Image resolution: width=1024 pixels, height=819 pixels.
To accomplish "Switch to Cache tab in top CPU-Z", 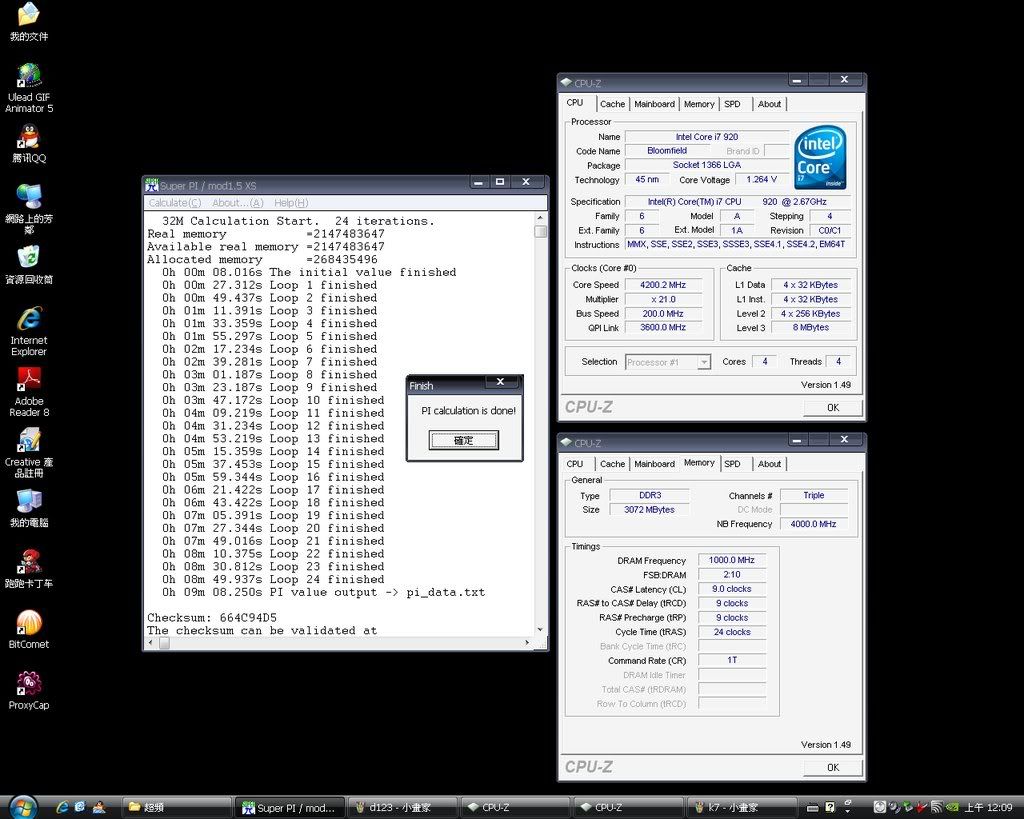I will tap(612, 104).
